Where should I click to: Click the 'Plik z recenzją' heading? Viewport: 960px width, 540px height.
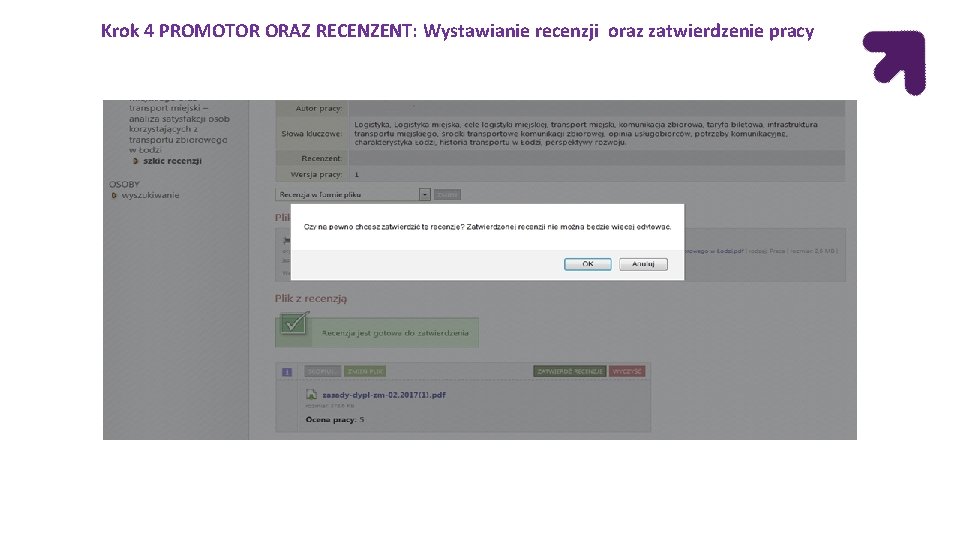click(310, 299)
